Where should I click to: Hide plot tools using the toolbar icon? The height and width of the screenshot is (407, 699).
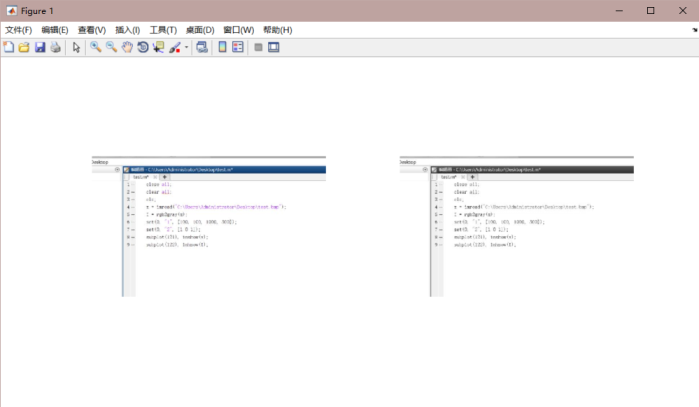coord(258,47)
